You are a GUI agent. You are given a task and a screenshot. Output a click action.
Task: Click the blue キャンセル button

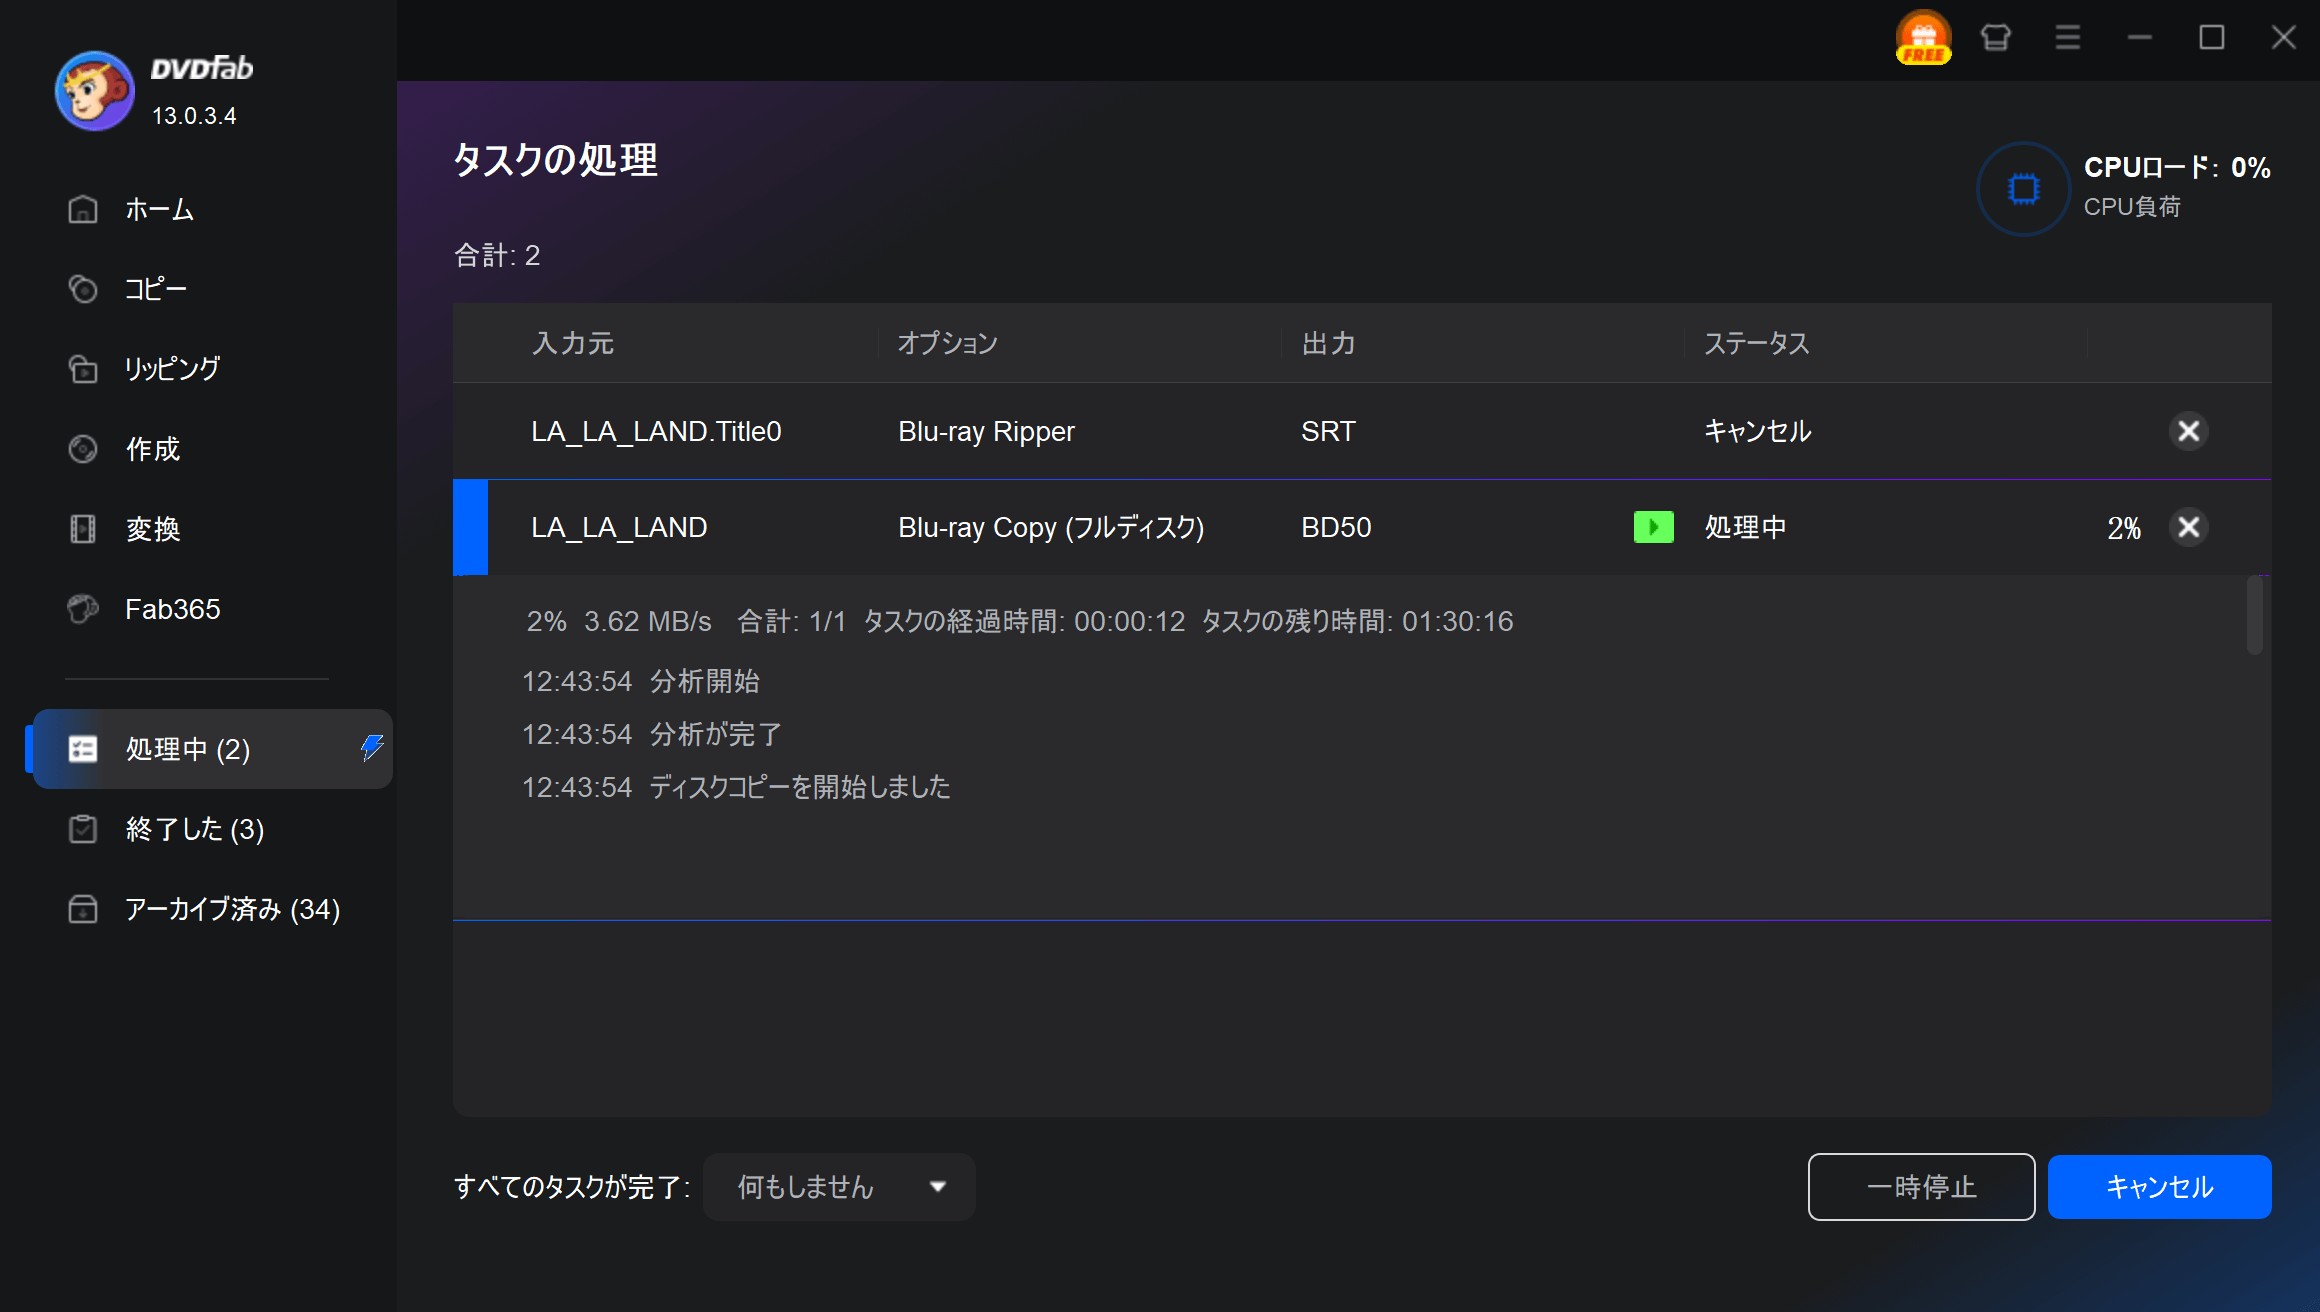(x=2159, y=1187)
